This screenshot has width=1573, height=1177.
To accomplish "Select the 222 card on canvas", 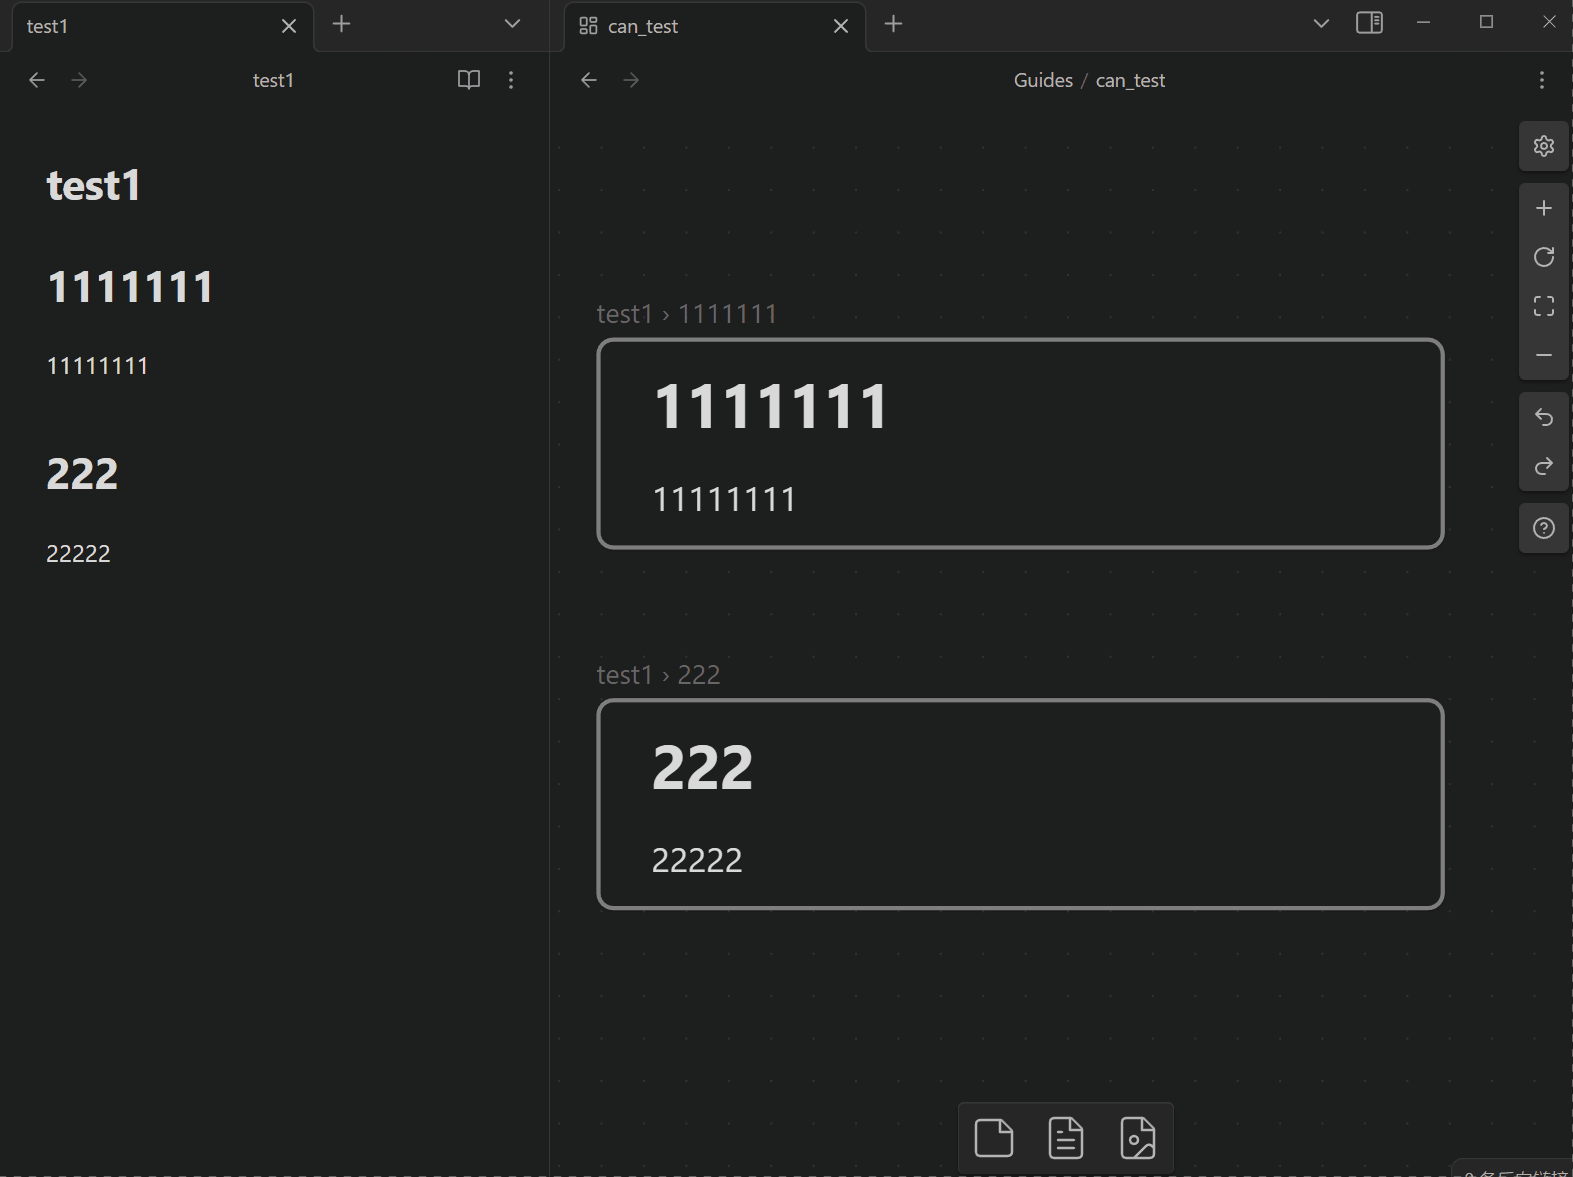I will click(1019, 804).
